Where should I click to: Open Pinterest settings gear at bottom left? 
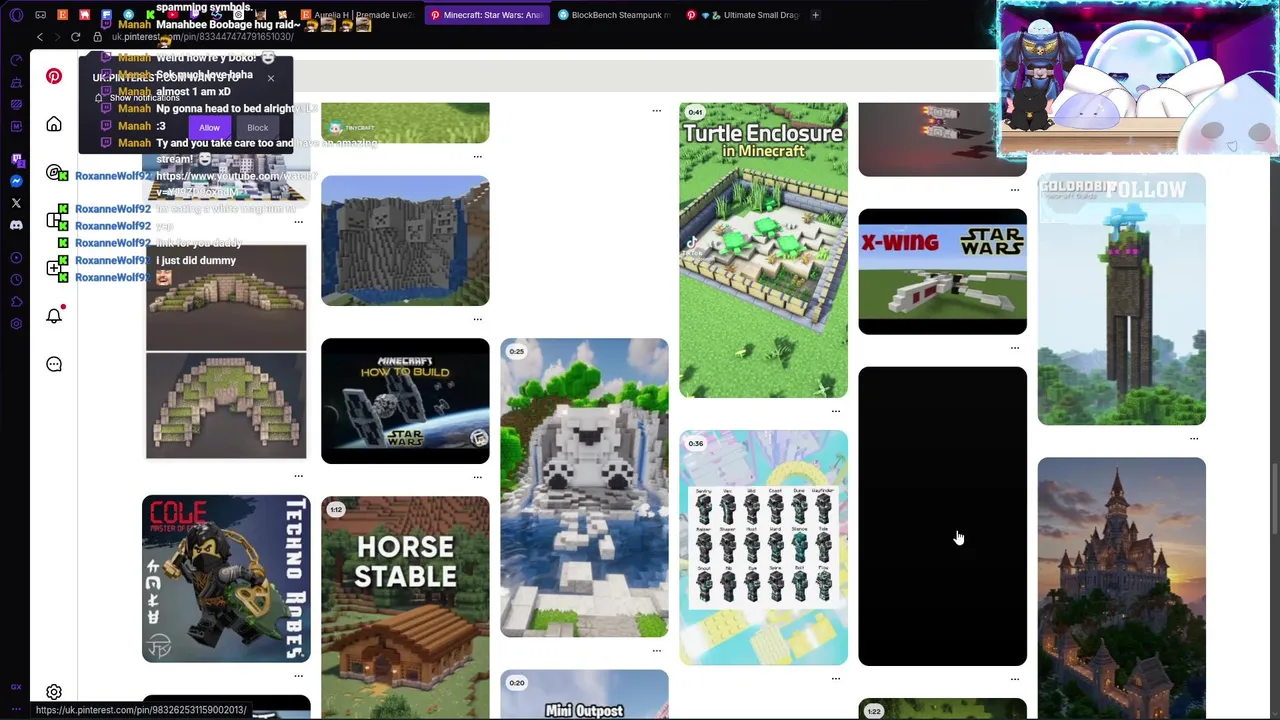pos(54,692)
